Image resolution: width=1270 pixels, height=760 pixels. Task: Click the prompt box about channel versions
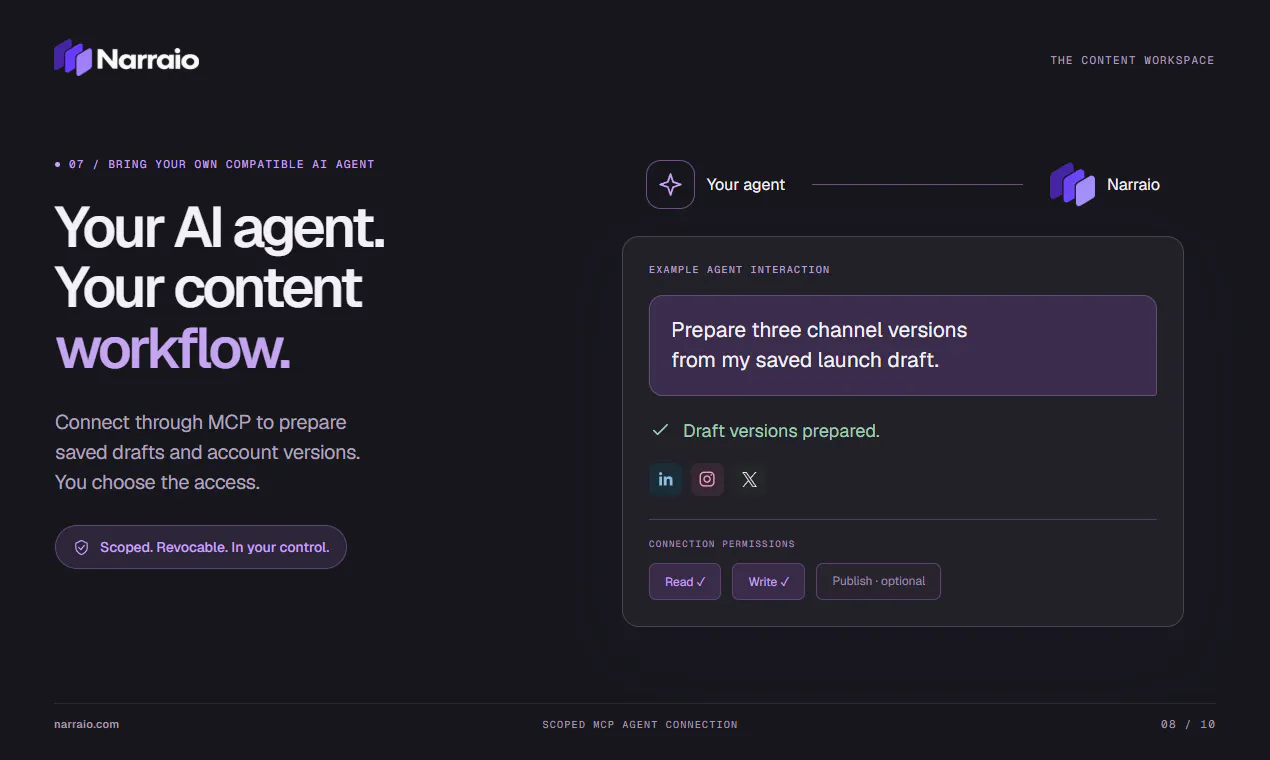point(902,345)
